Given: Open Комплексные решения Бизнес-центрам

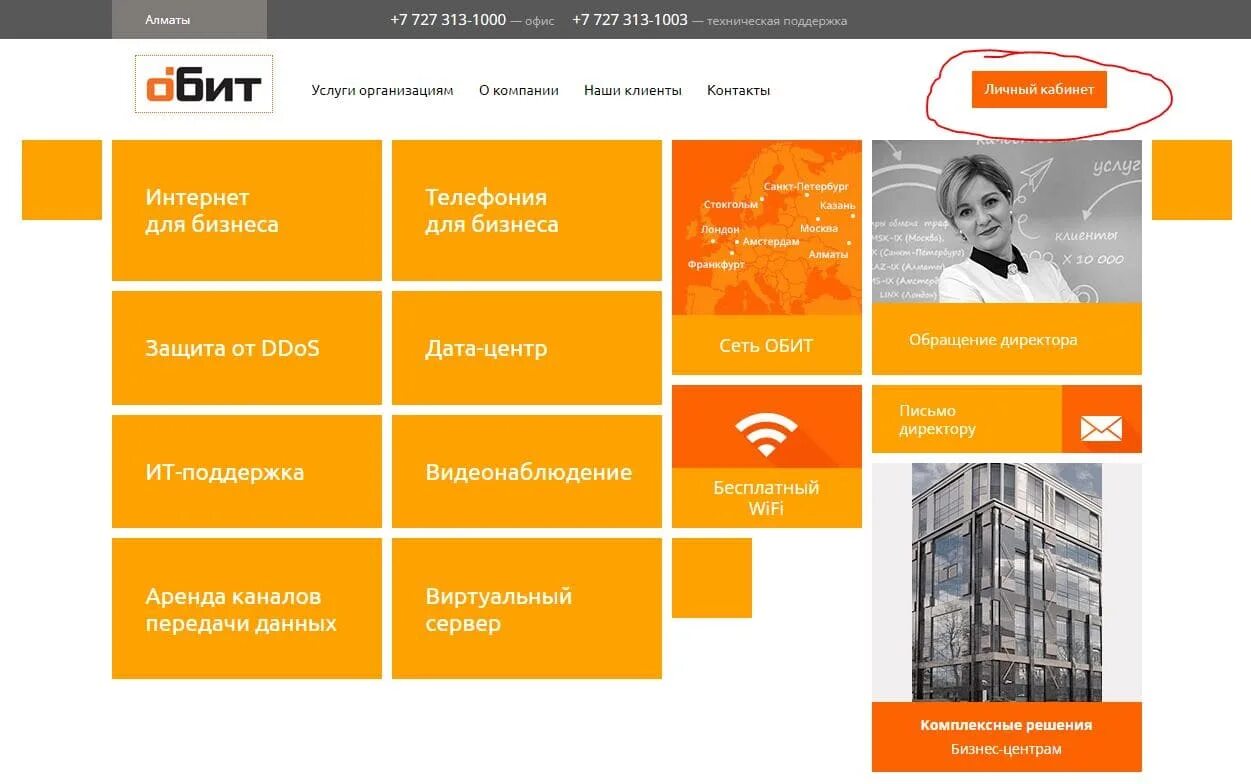Looking at the screenshot, I should [1007, 737].
